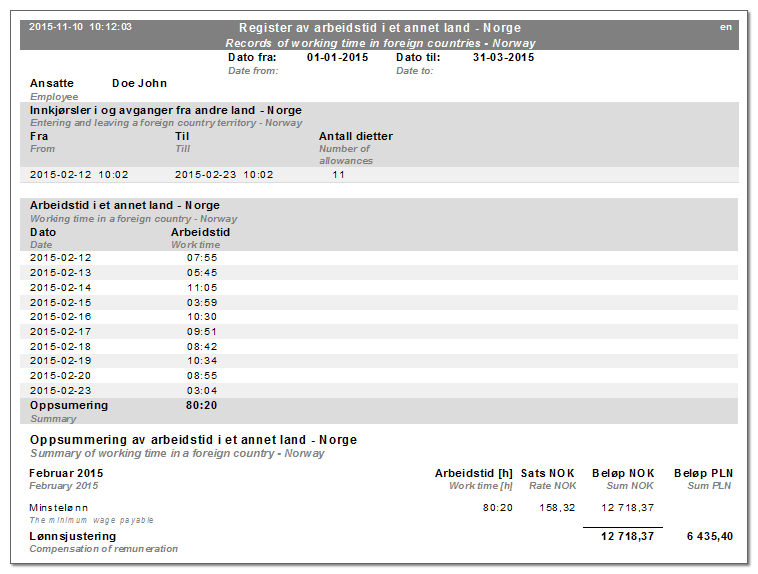Select the end date 31-03-2015
758x574 pixels.
point(503,57)
